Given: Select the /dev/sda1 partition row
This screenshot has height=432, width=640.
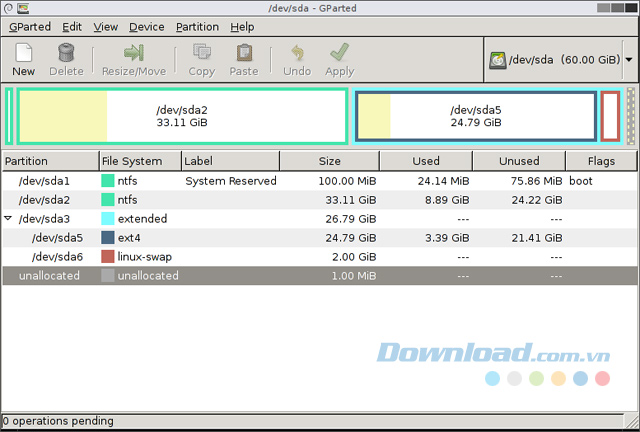Looking at the screenshot, I should (320, 180).
